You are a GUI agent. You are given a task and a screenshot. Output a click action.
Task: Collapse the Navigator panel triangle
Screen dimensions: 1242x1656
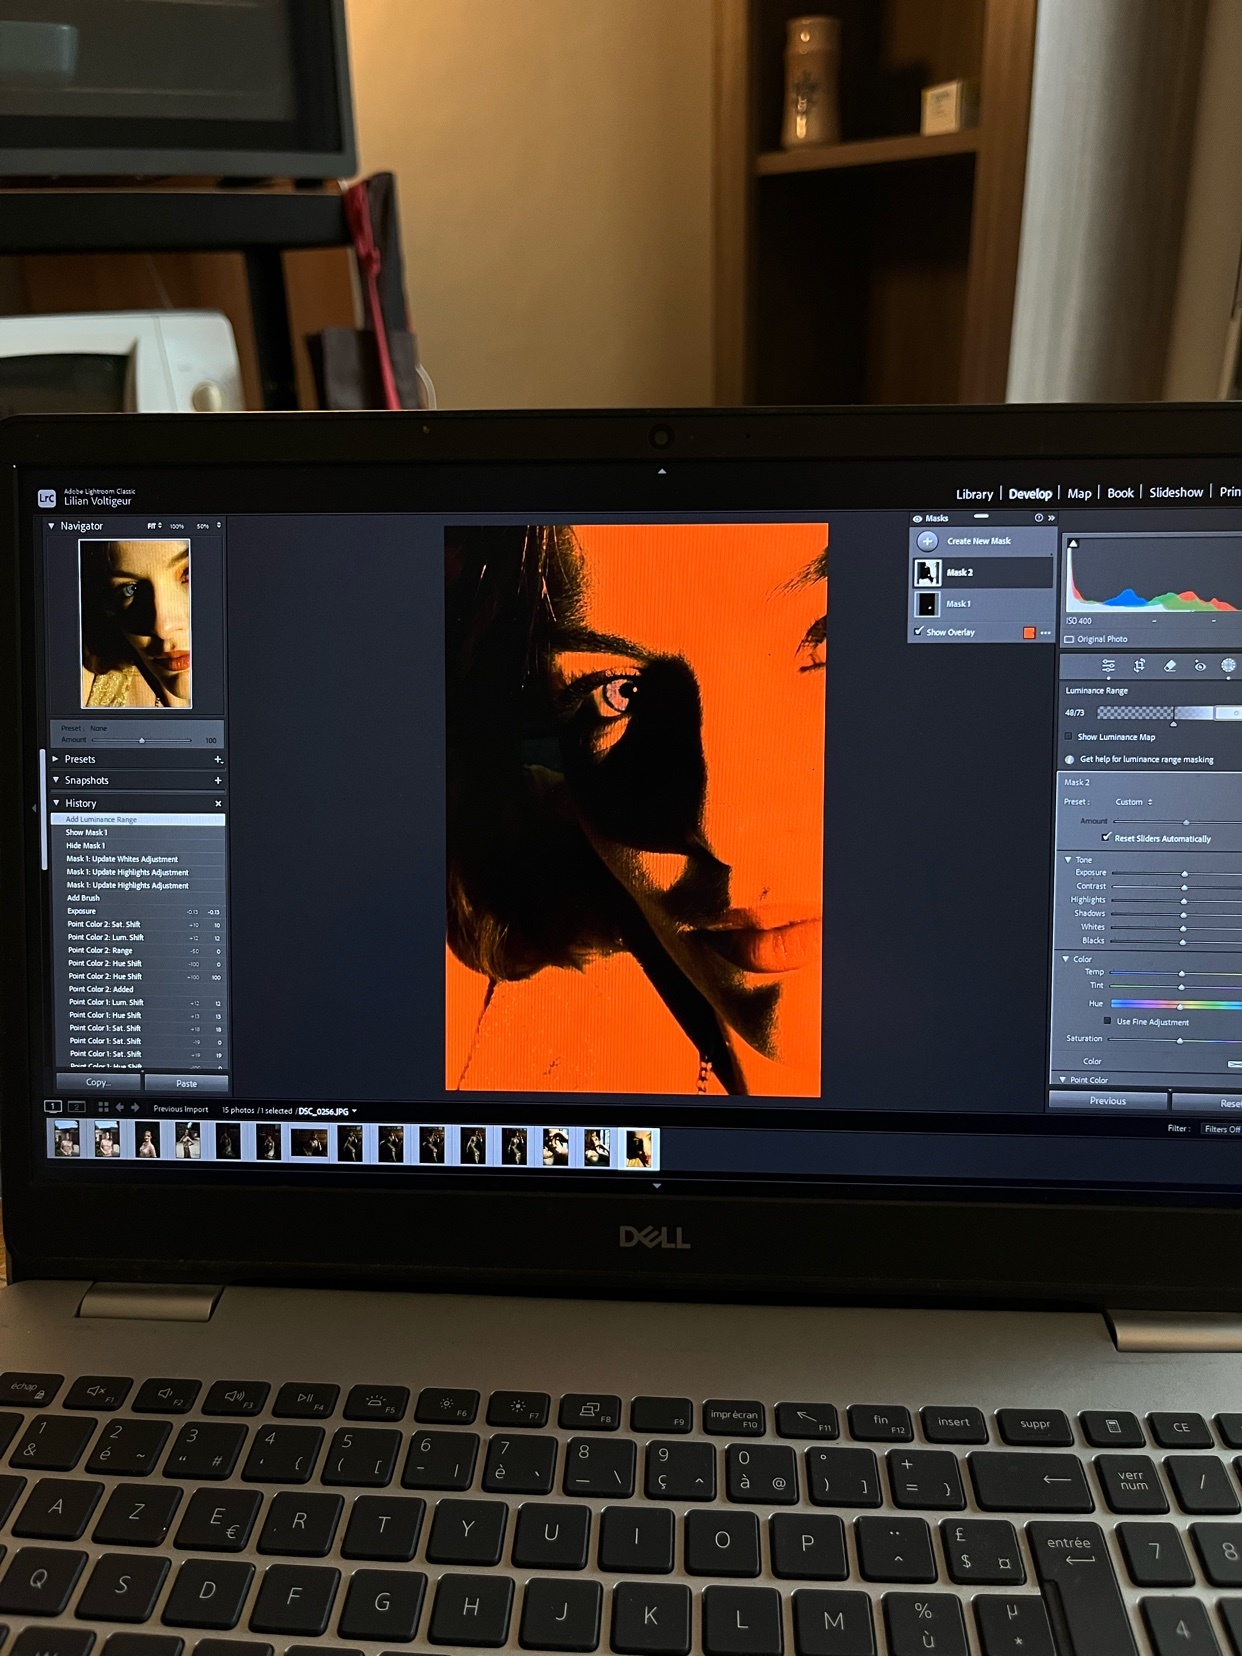point(52,526)
